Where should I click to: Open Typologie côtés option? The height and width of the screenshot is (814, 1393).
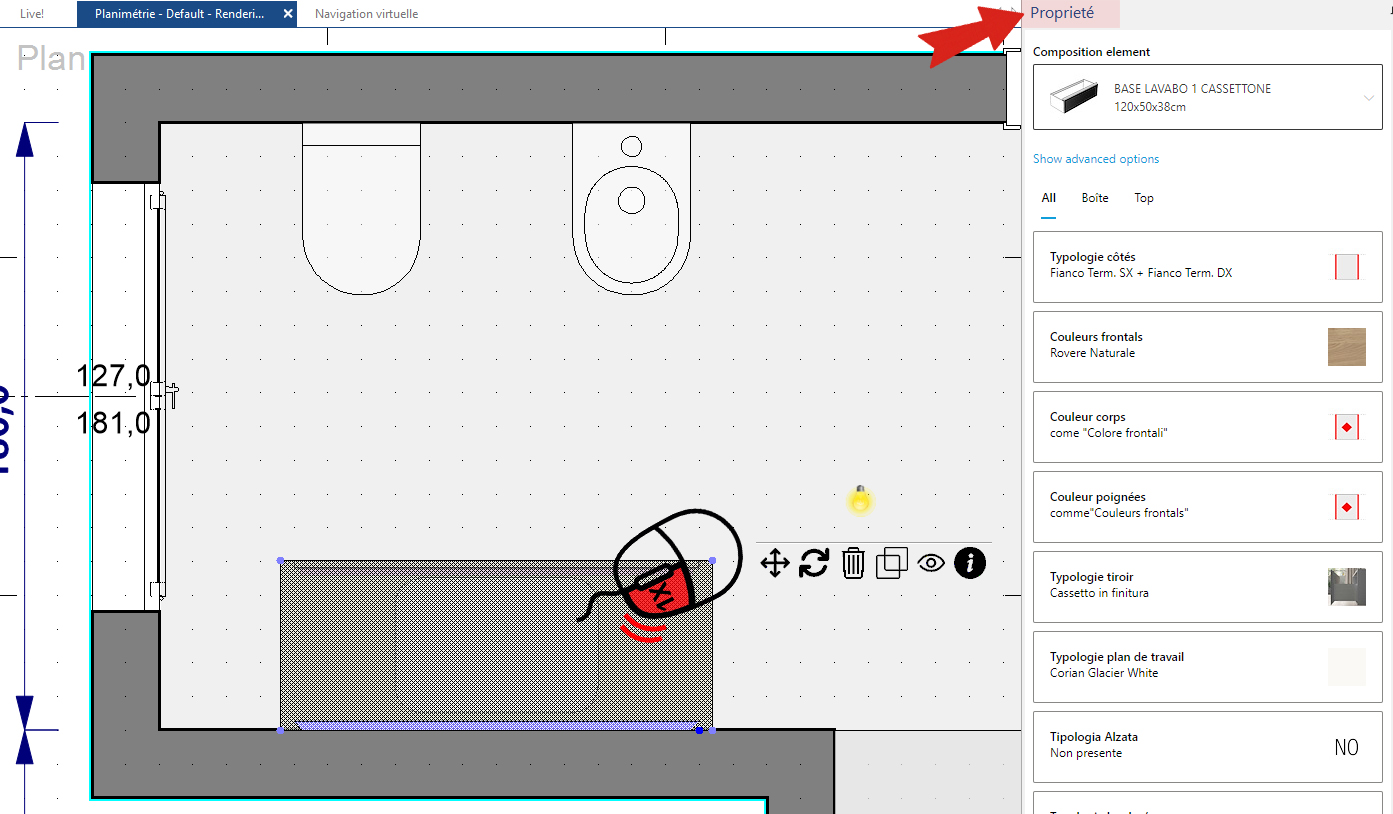tap(1207, 267)
